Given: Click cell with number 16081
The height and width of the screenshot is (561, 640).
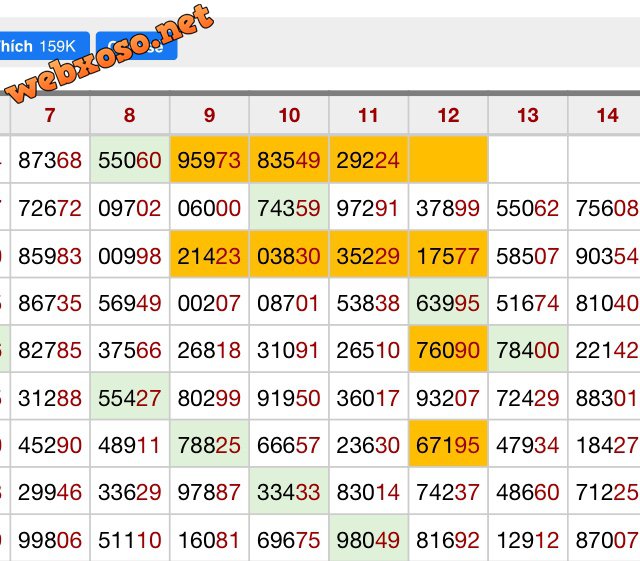Looking at the screenshot, I should point(209,539).
